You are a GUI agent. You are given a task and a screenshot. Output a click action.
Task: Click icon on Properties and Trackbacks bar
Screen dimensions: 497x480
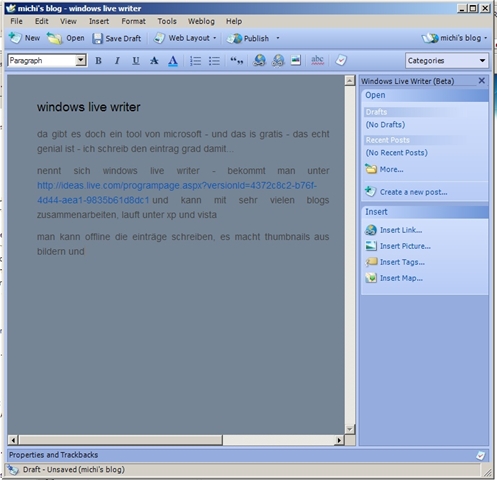tap(480, 455)
